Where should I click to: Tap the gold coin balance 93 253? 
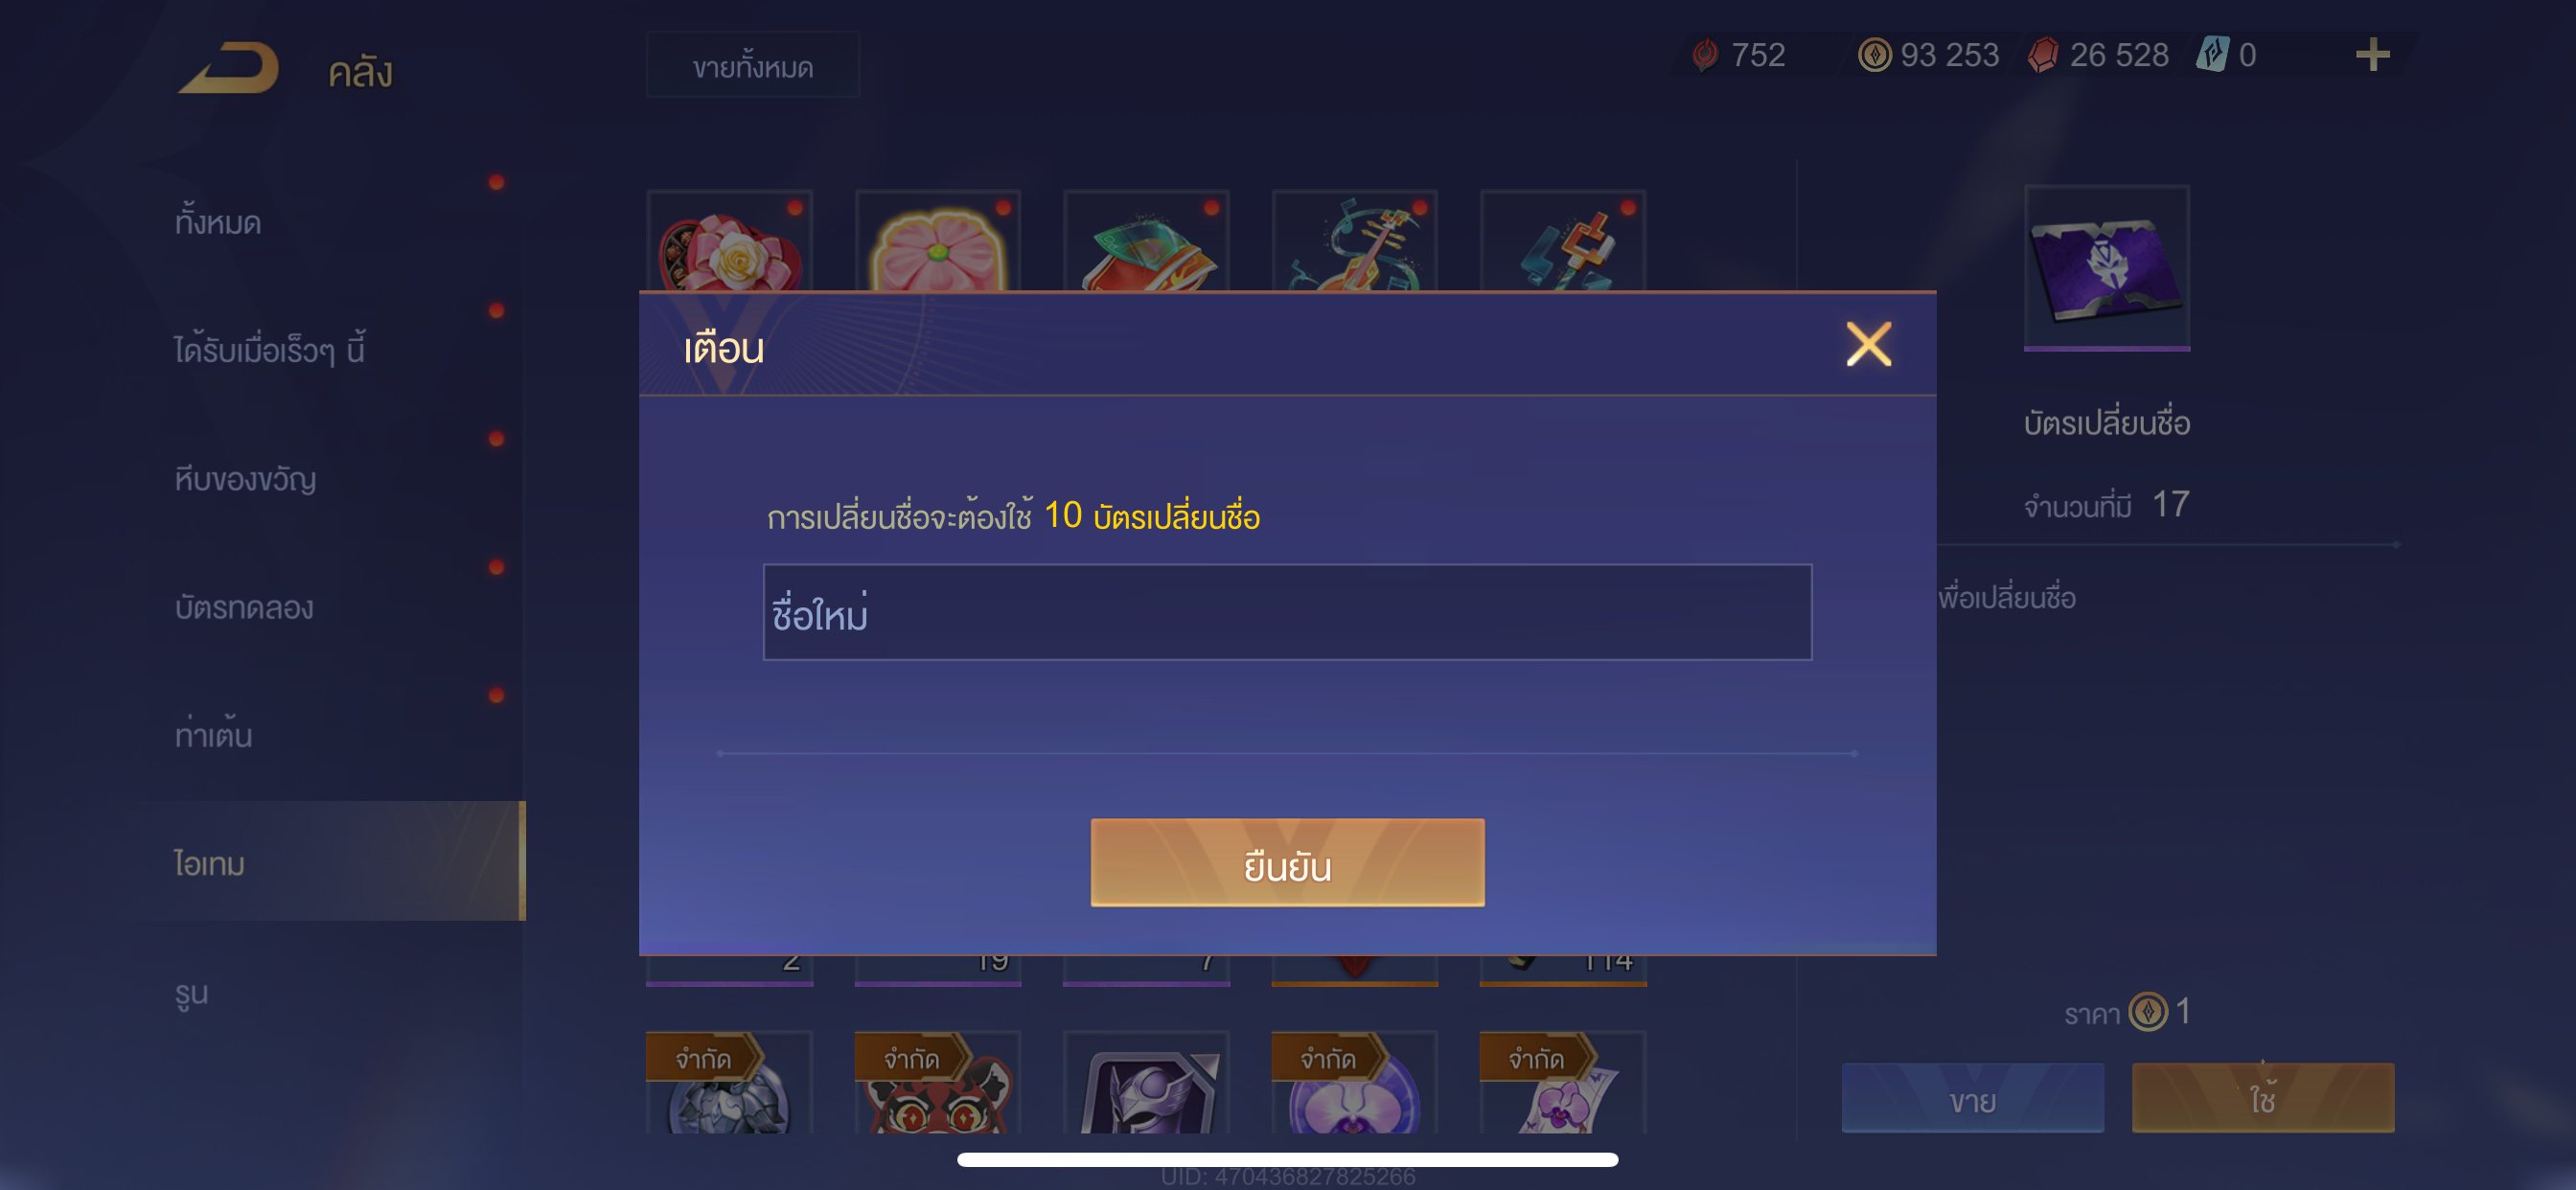click(x=1928, y=55)
